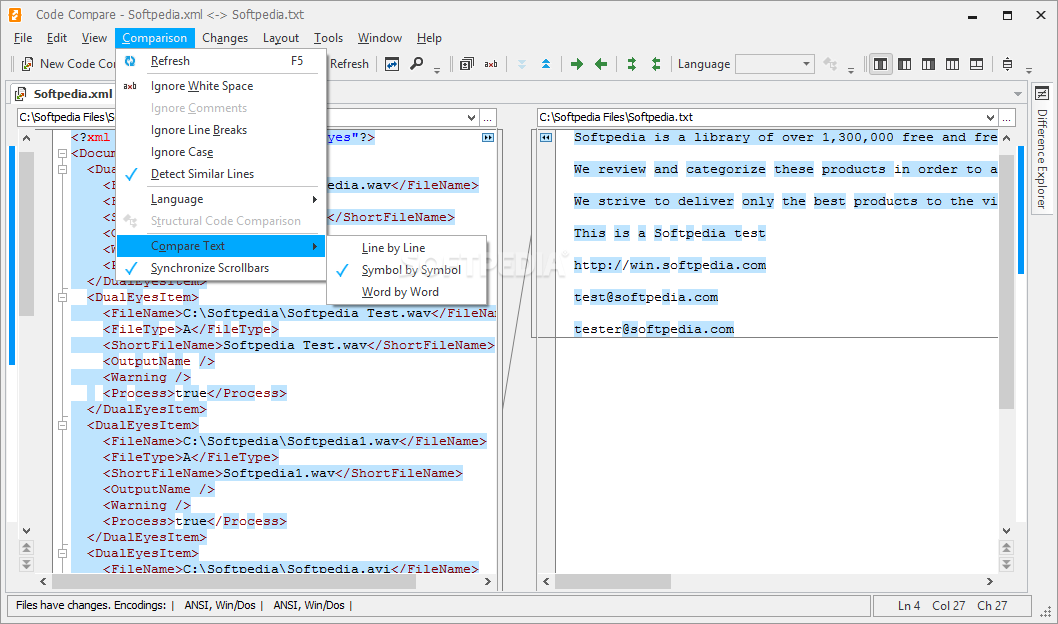The width and height of the screenshot is (1058, 624).
Task: Collapse the Document root XML node
Action: tap(62, 154)
